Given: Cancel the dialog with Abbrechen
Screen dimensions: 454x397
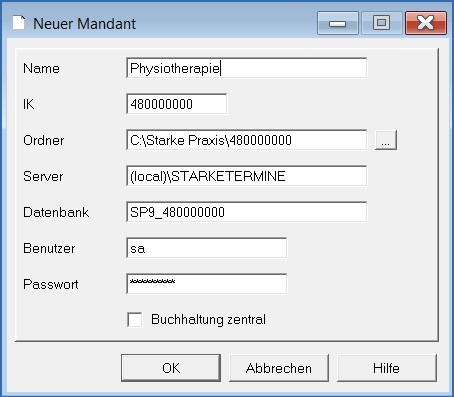Looking at the screenshot, I should pos(279,368).
